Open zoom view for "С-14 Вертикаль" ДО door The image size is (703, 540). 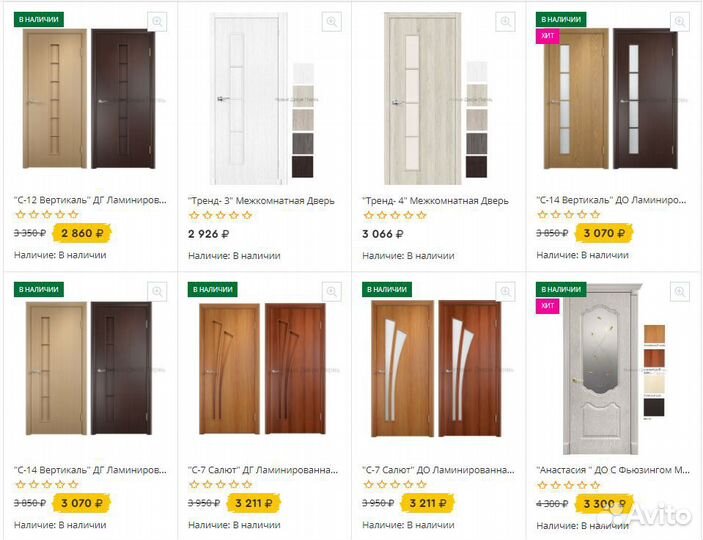[680, 21]
